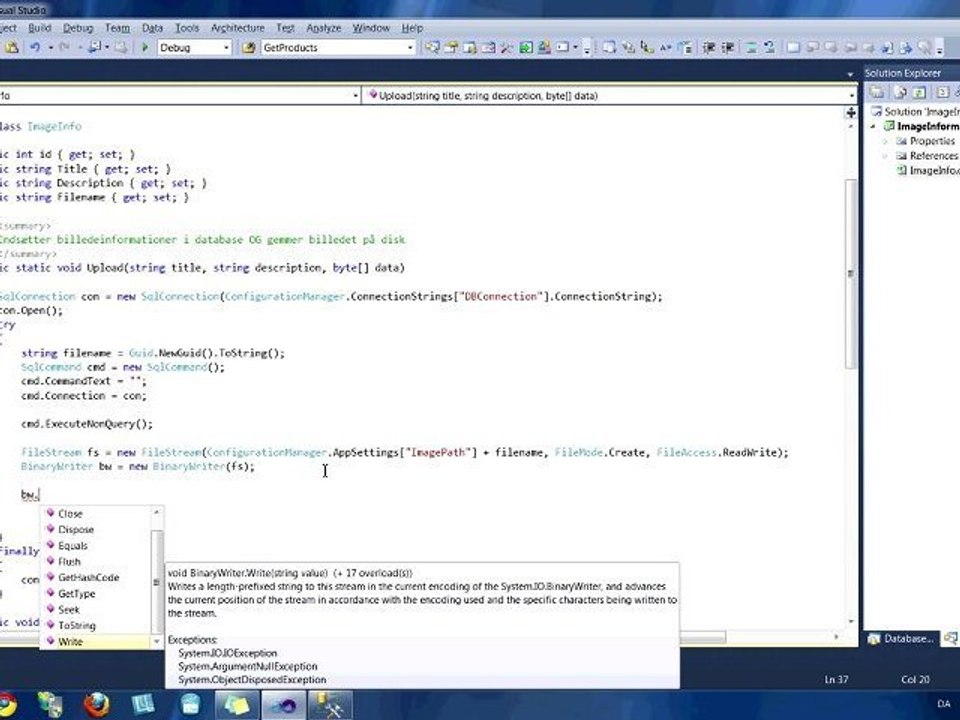Viewport: 960px width, 720px height.
Task: Open the Undo history dropdown arrow
Action: pos(51,47)
